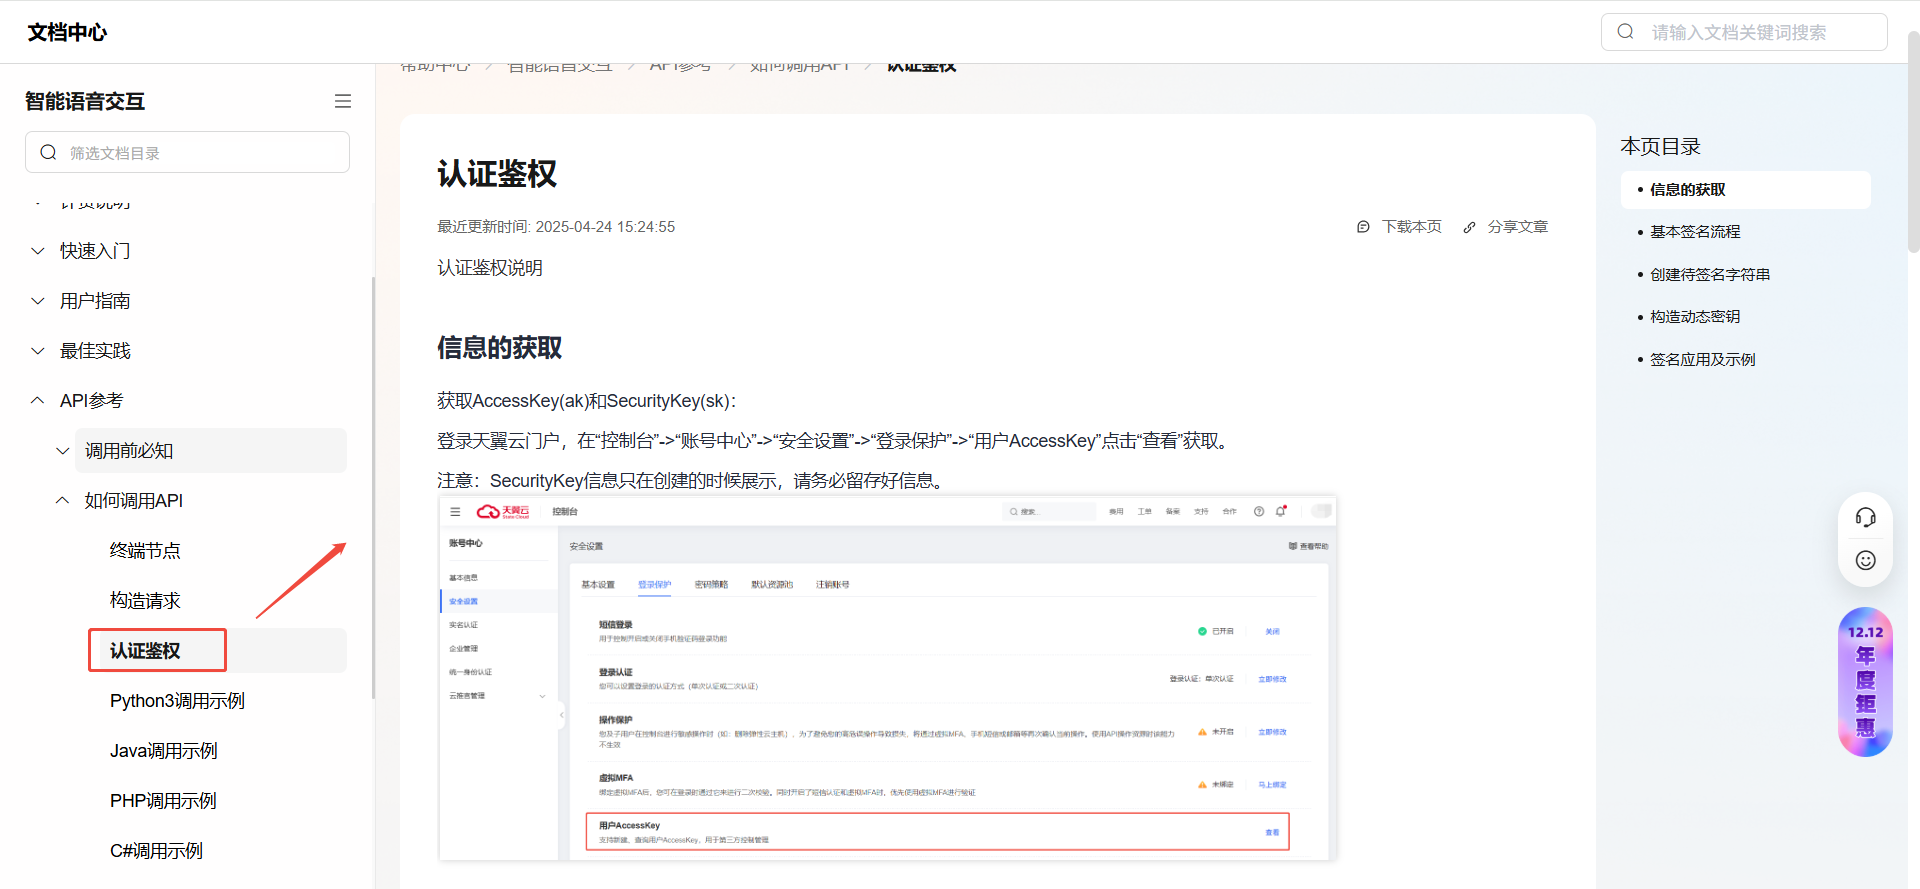The image size is (1920, 889).
Task: Click the 分享文章 button
Action: click(1518, 227)
